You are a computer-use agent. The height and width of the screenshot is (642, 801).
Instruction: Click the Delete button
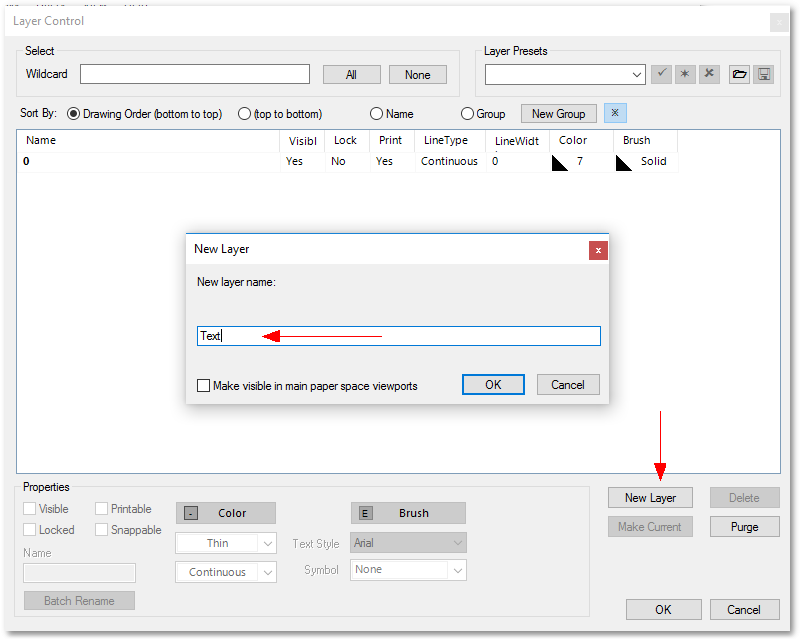pyautogui.click(x=744, y=498)
